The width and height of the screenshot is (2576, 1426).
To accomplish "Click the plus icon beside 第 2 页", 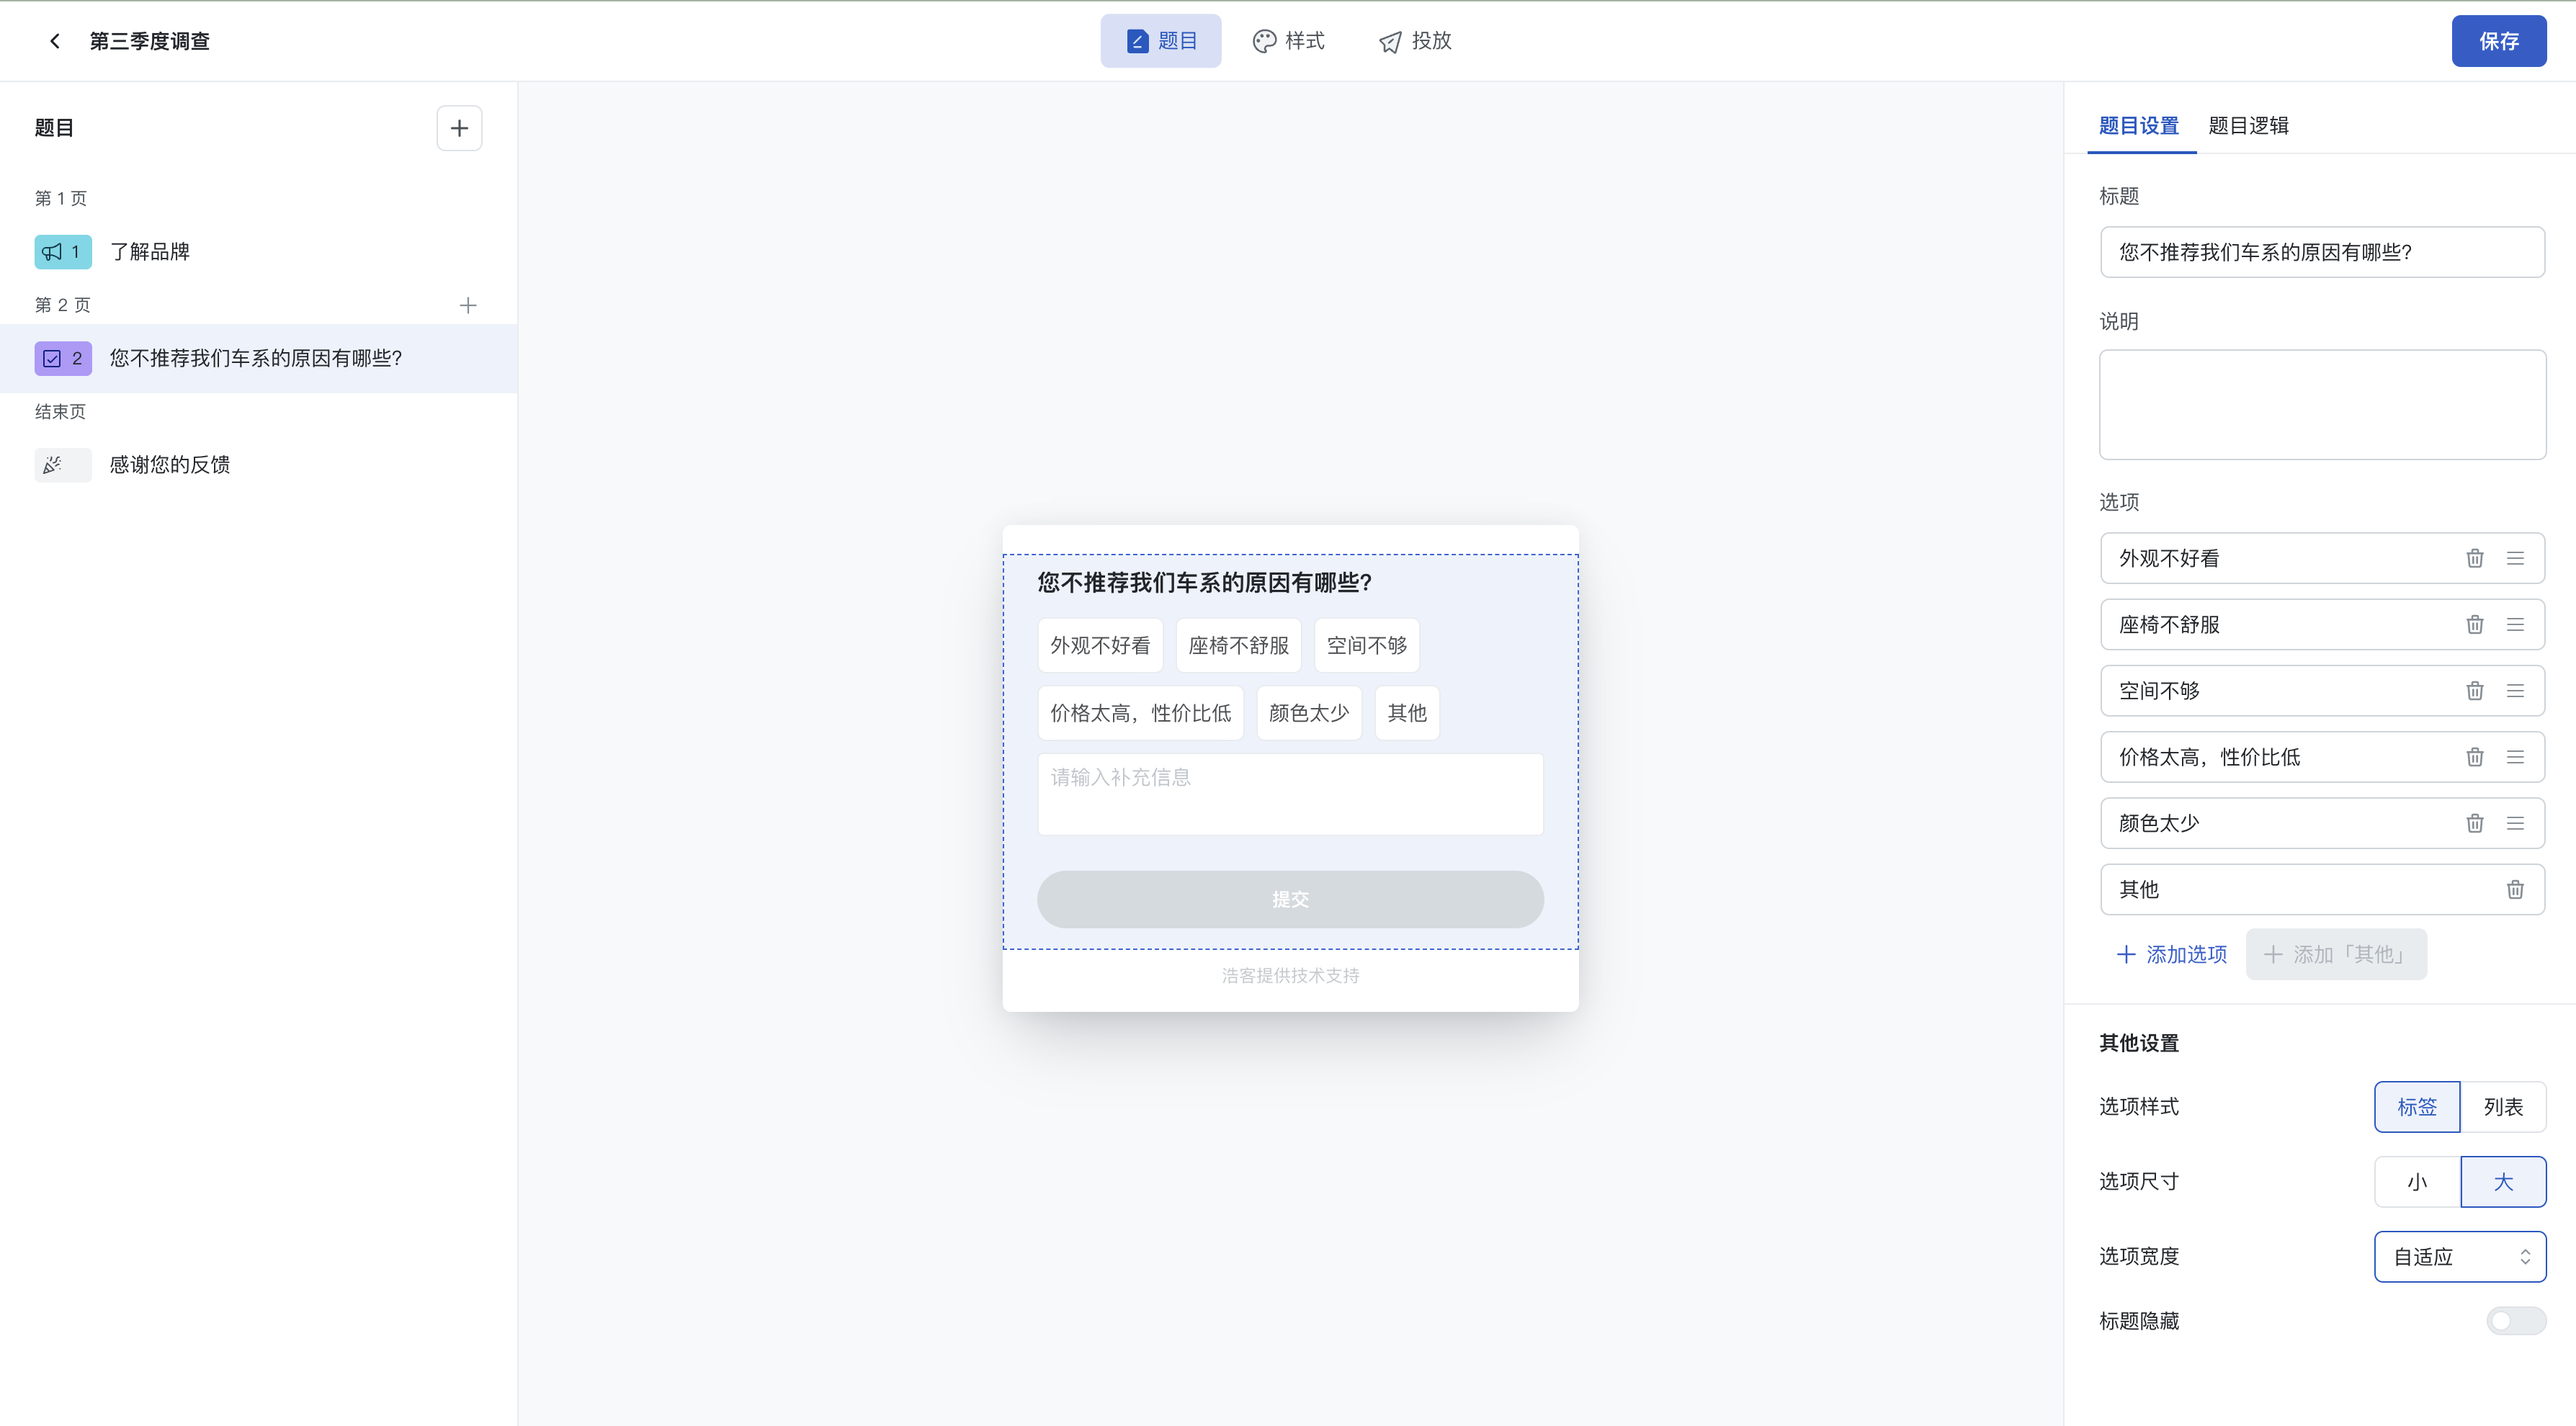I will click(x=468, y=305).
